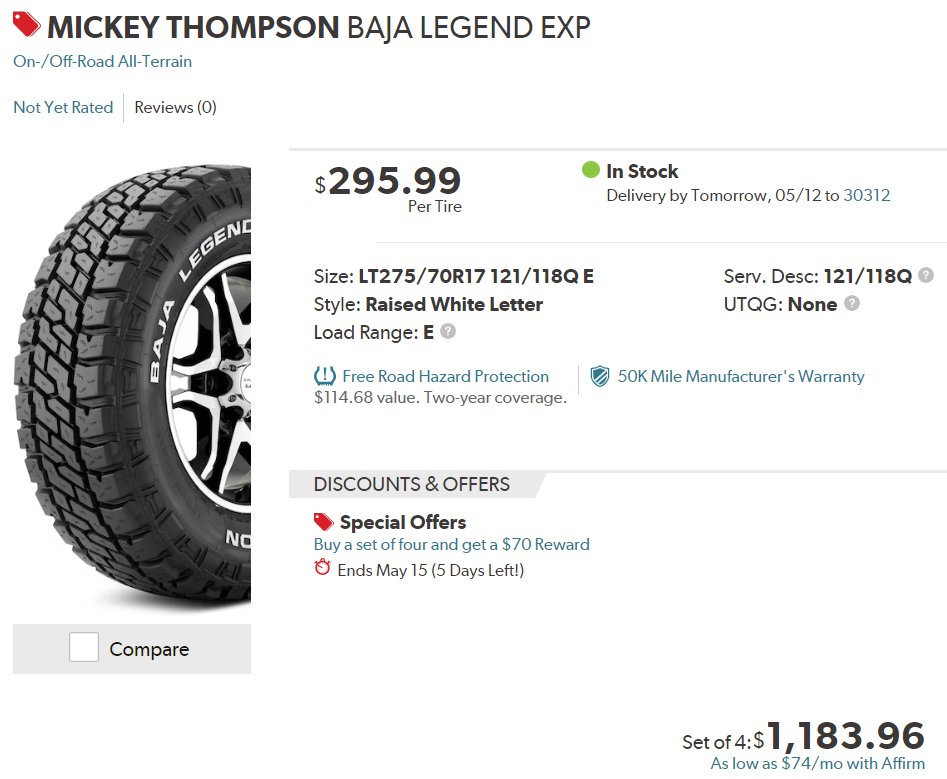Open the On-/Off-Road All-Terrain category link

pos(103,61)
